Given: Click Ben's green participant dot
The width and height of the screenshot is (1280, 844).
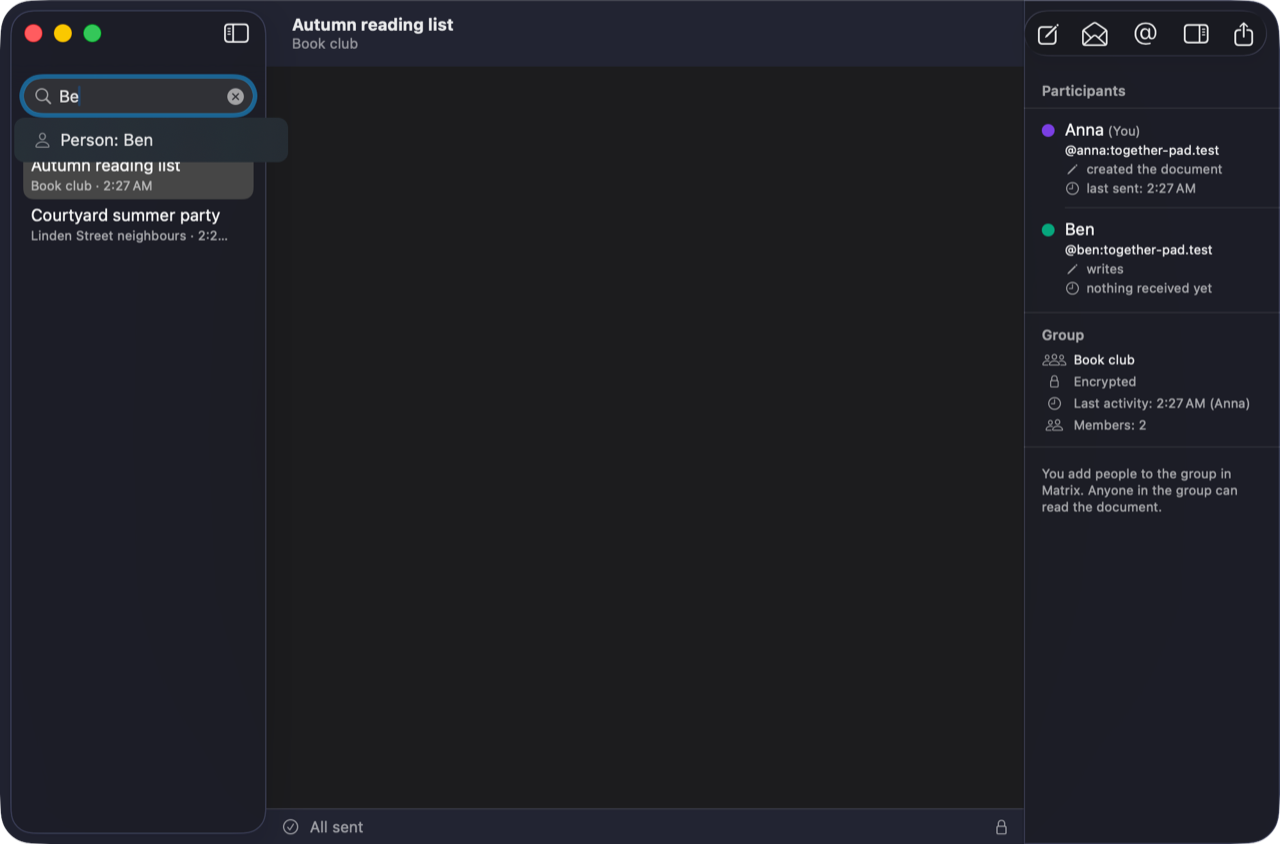Looking at the screenshot, I should click(x=1048, y=230).
